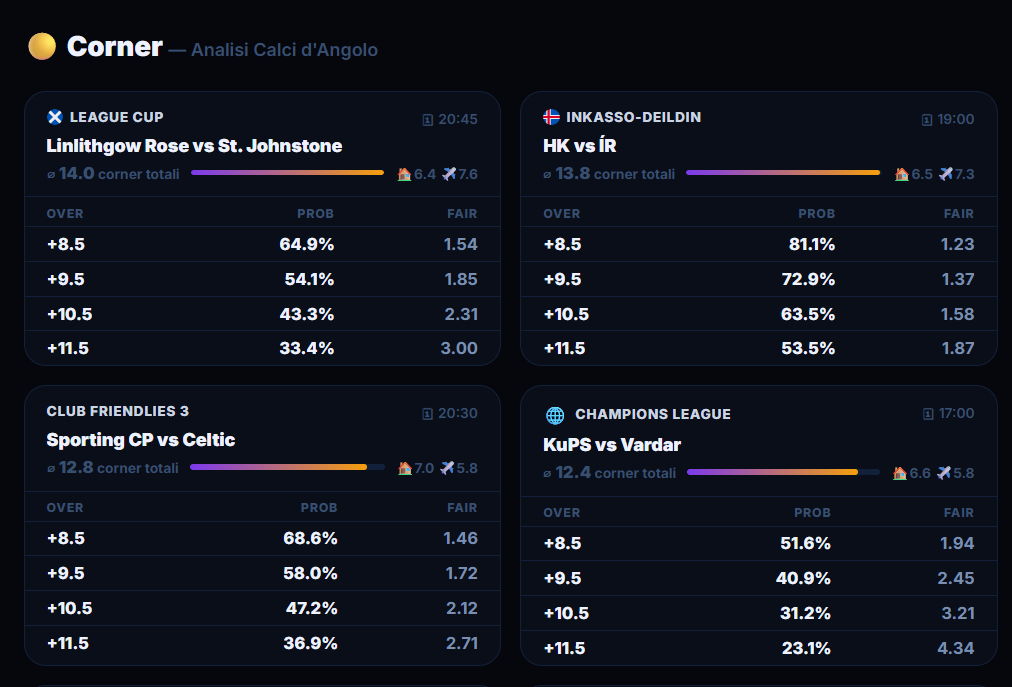Click the Iceland flag icon next to Inkasso-Deildin
1012x687 pixels.
(551, 117)
